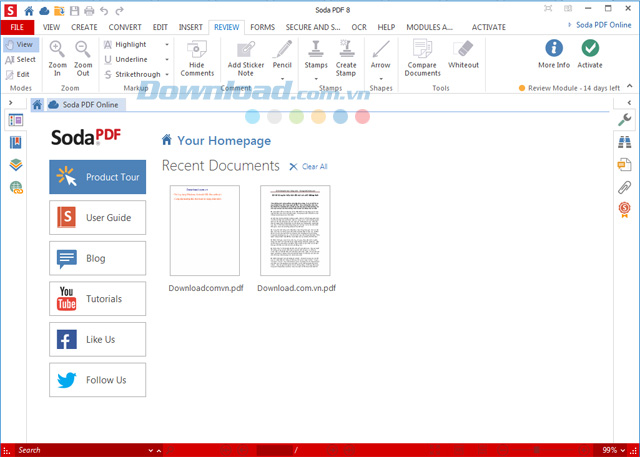Image resolution: width=640 pixels, height=457 pixels.
Task: Open the FILE menu
Action: (17, 27)
